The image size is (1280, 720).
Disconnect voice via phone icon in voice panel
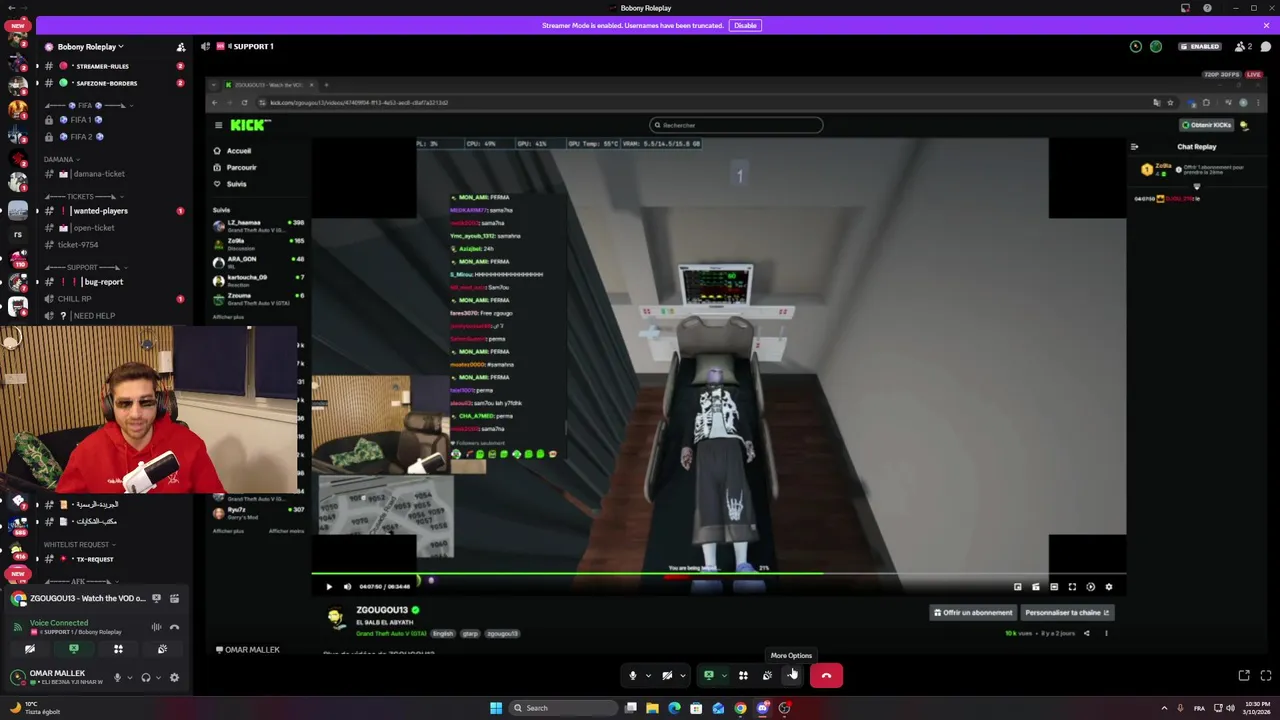(x=174, y=627)
